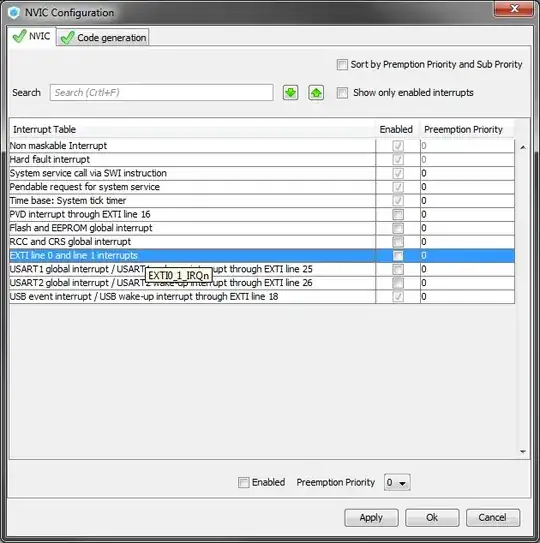Click the green checkmark on NVIC tab
Viewport: 540px width, 543px height.
(x=19, y=36)
